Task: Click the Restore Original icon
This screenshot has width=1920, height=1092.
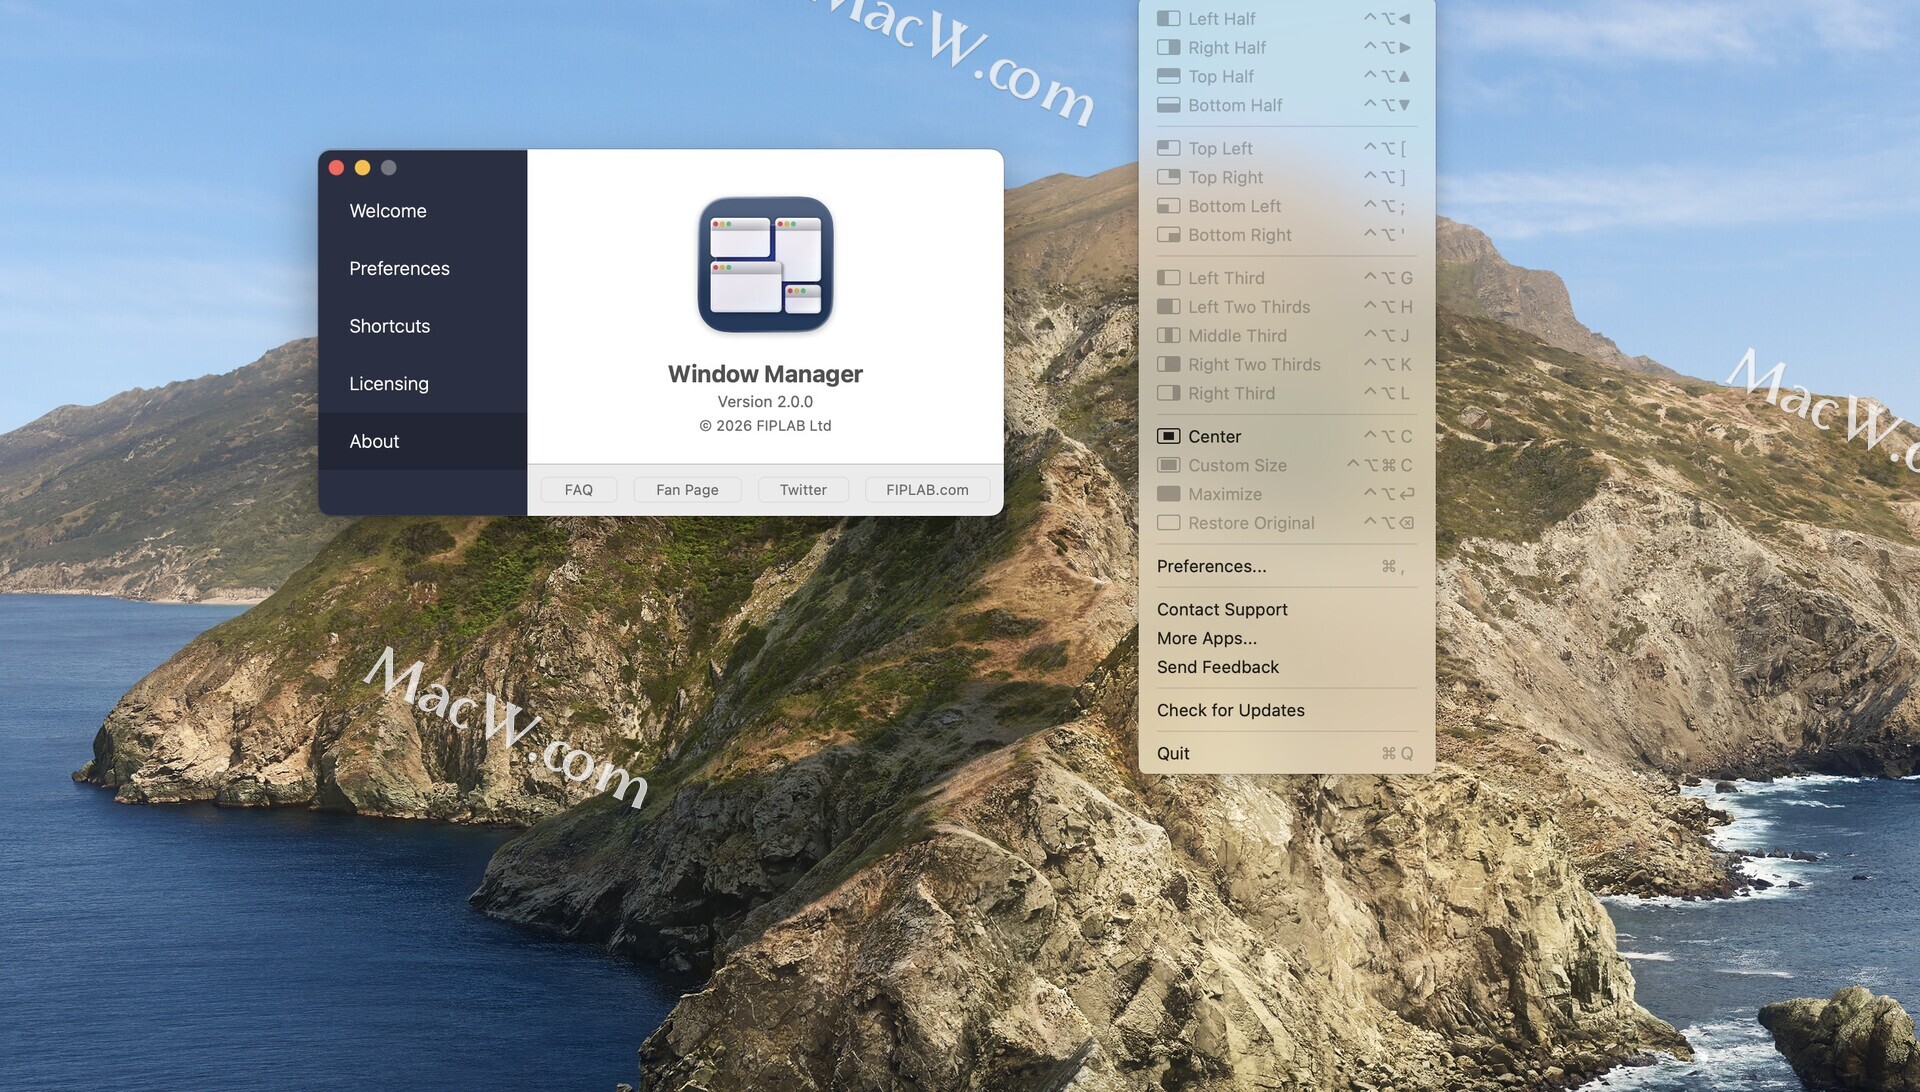Action: click(1168, 523)
